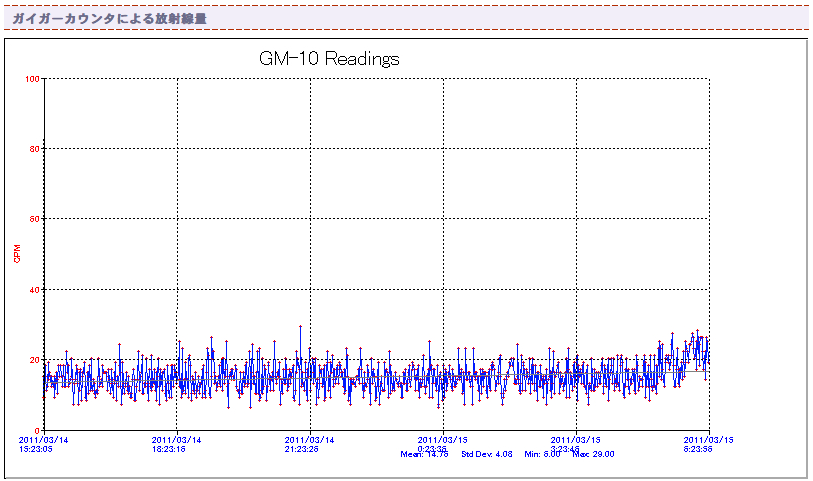Click the red CPM y-axis label
Image resolution: width=813 pixels, height=481 pixels.
(x=17, y=253)
